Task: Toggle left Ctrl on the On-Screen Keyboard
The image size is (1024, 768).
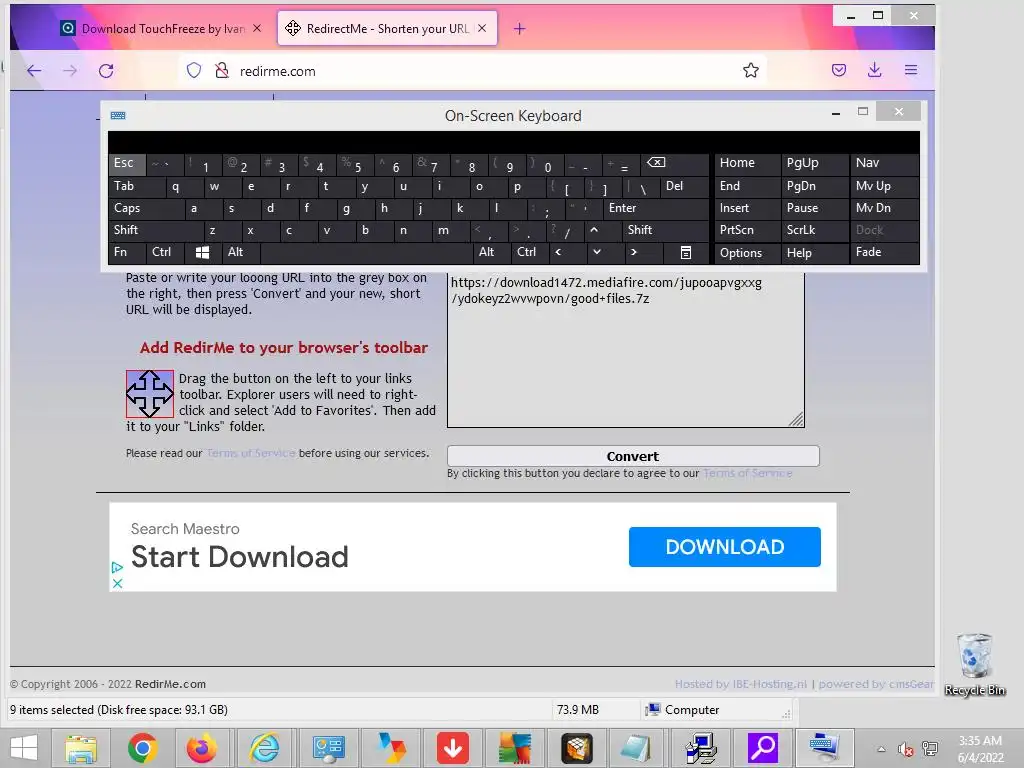Action: pos(165,252)
